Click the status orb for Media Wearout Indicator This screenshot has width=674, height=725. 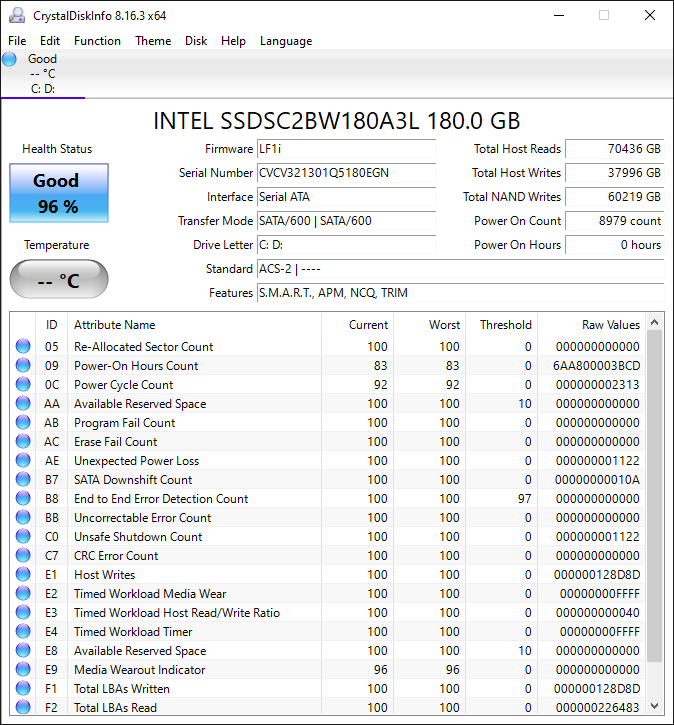pyautogui.click(x=23, y=669)
